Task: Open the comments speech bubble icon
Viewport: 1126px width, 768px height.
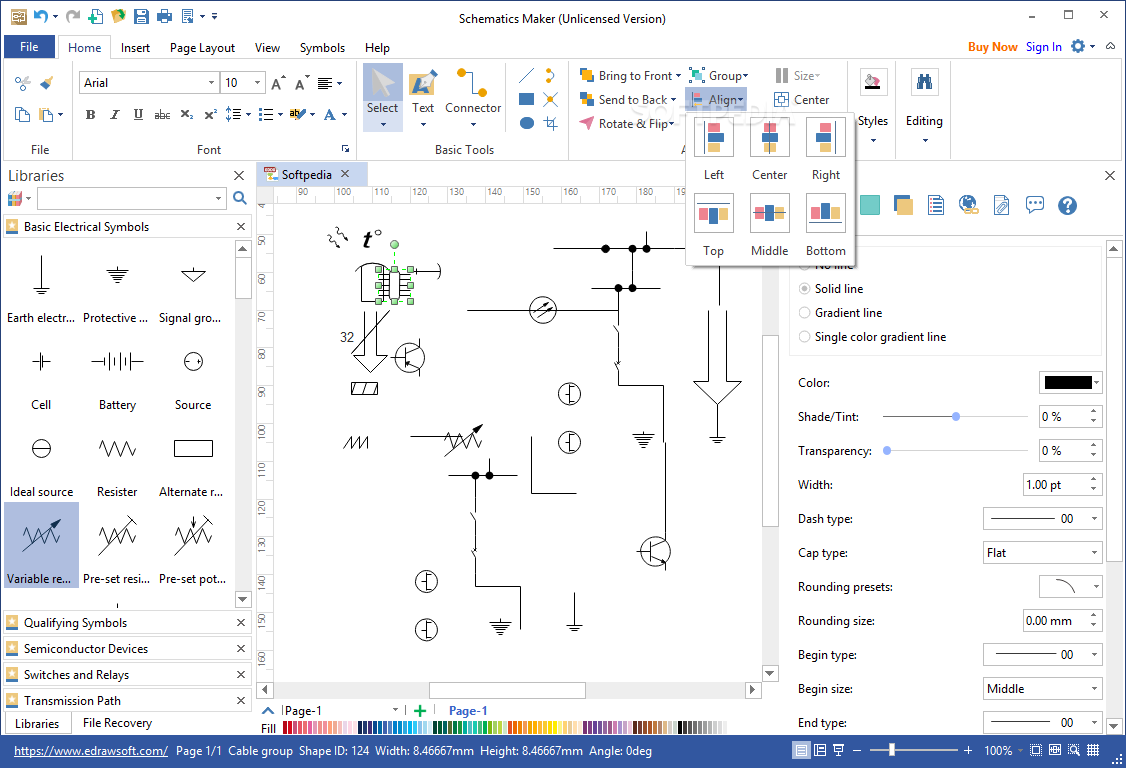Action: pyautogui.click(x=1034, y=205)
